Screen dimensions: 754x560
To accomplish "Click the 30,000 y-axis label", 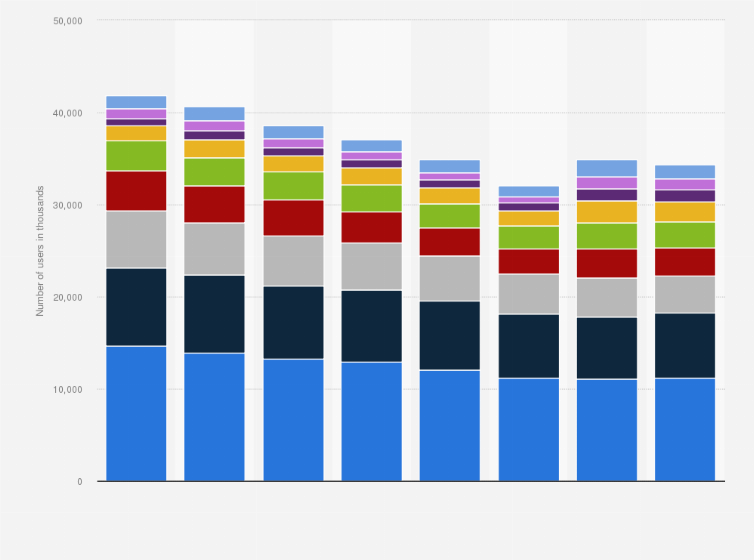I will (x=68, y=205).
